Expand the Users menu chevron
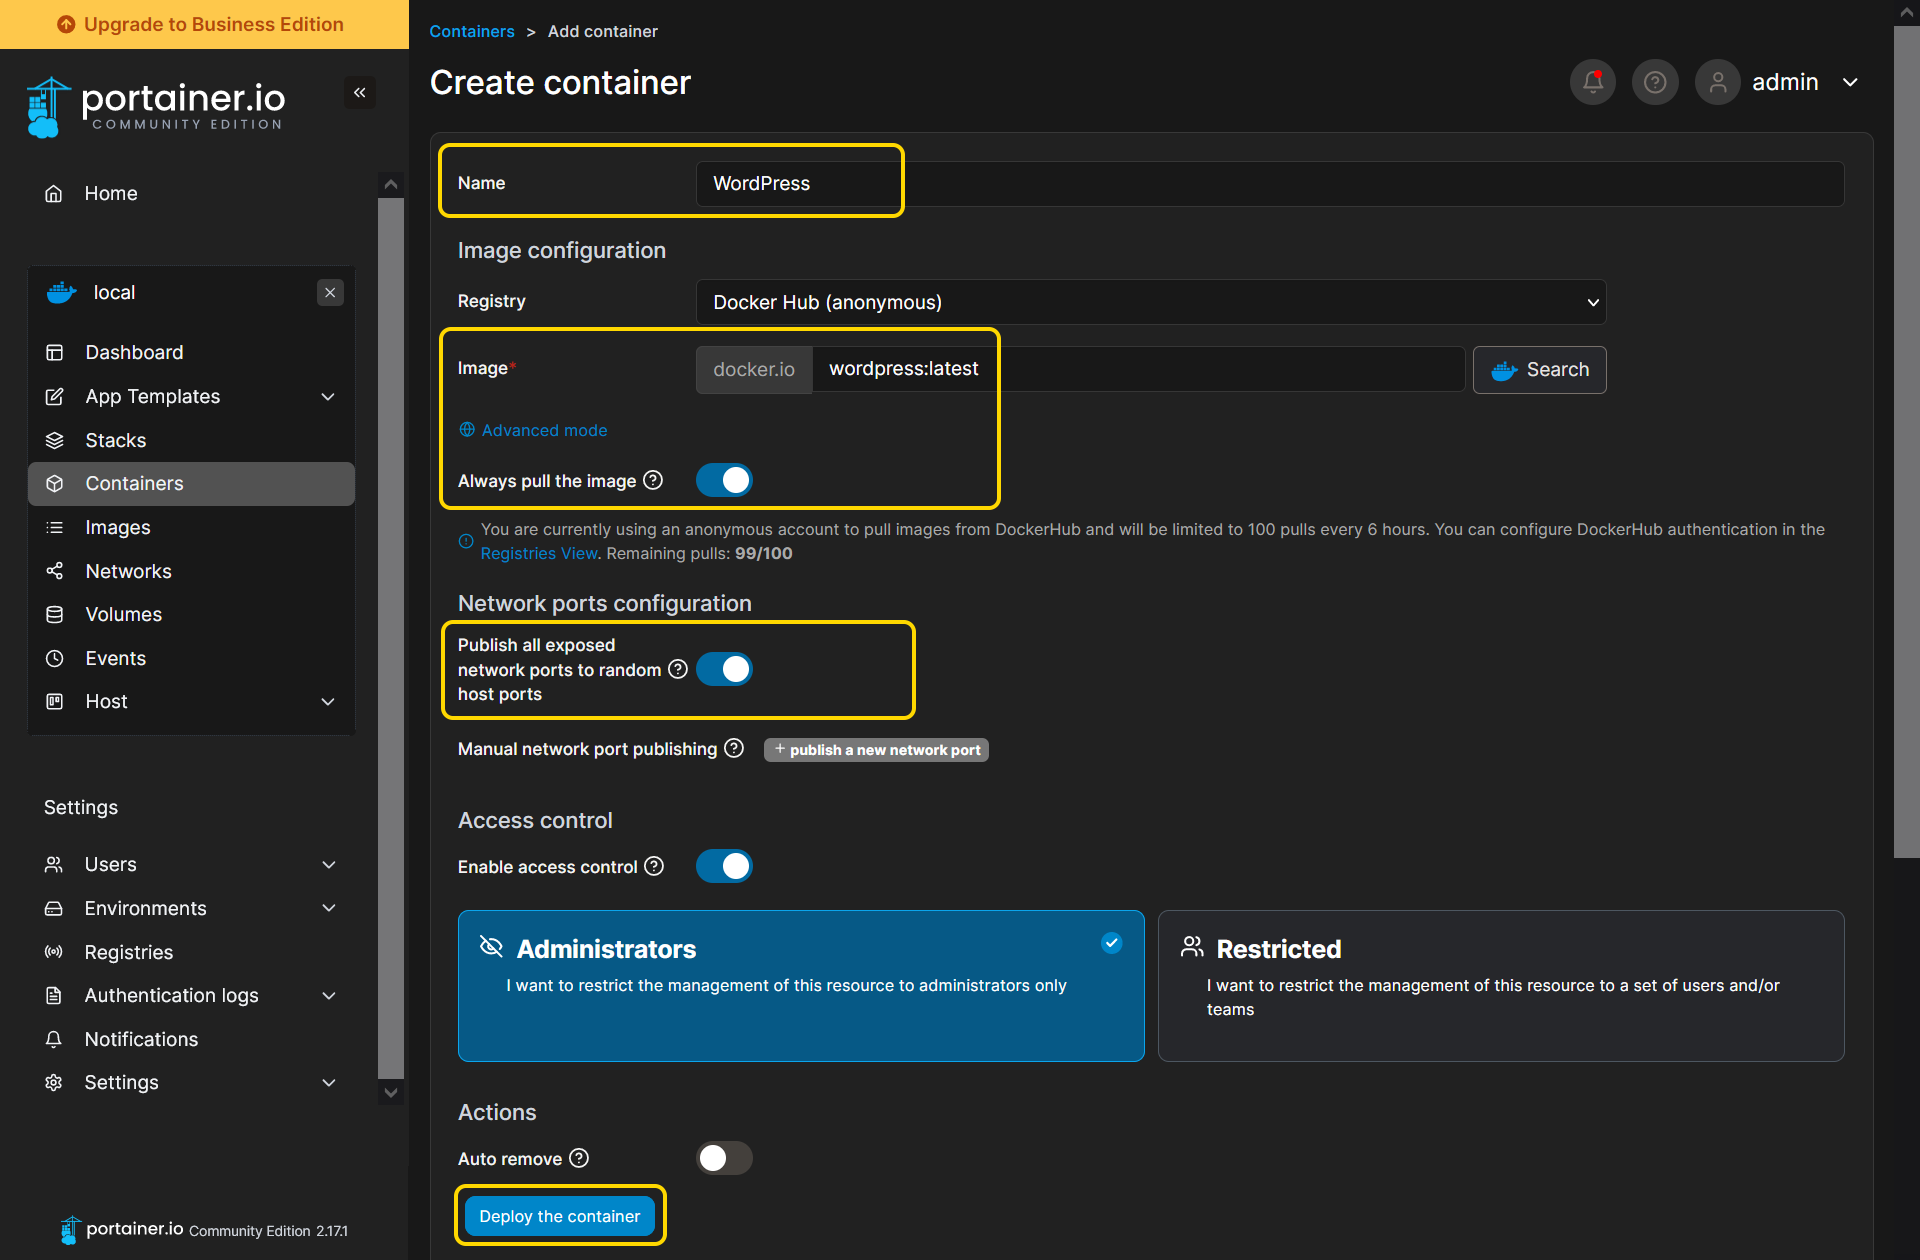 click(x=329, y=865)
